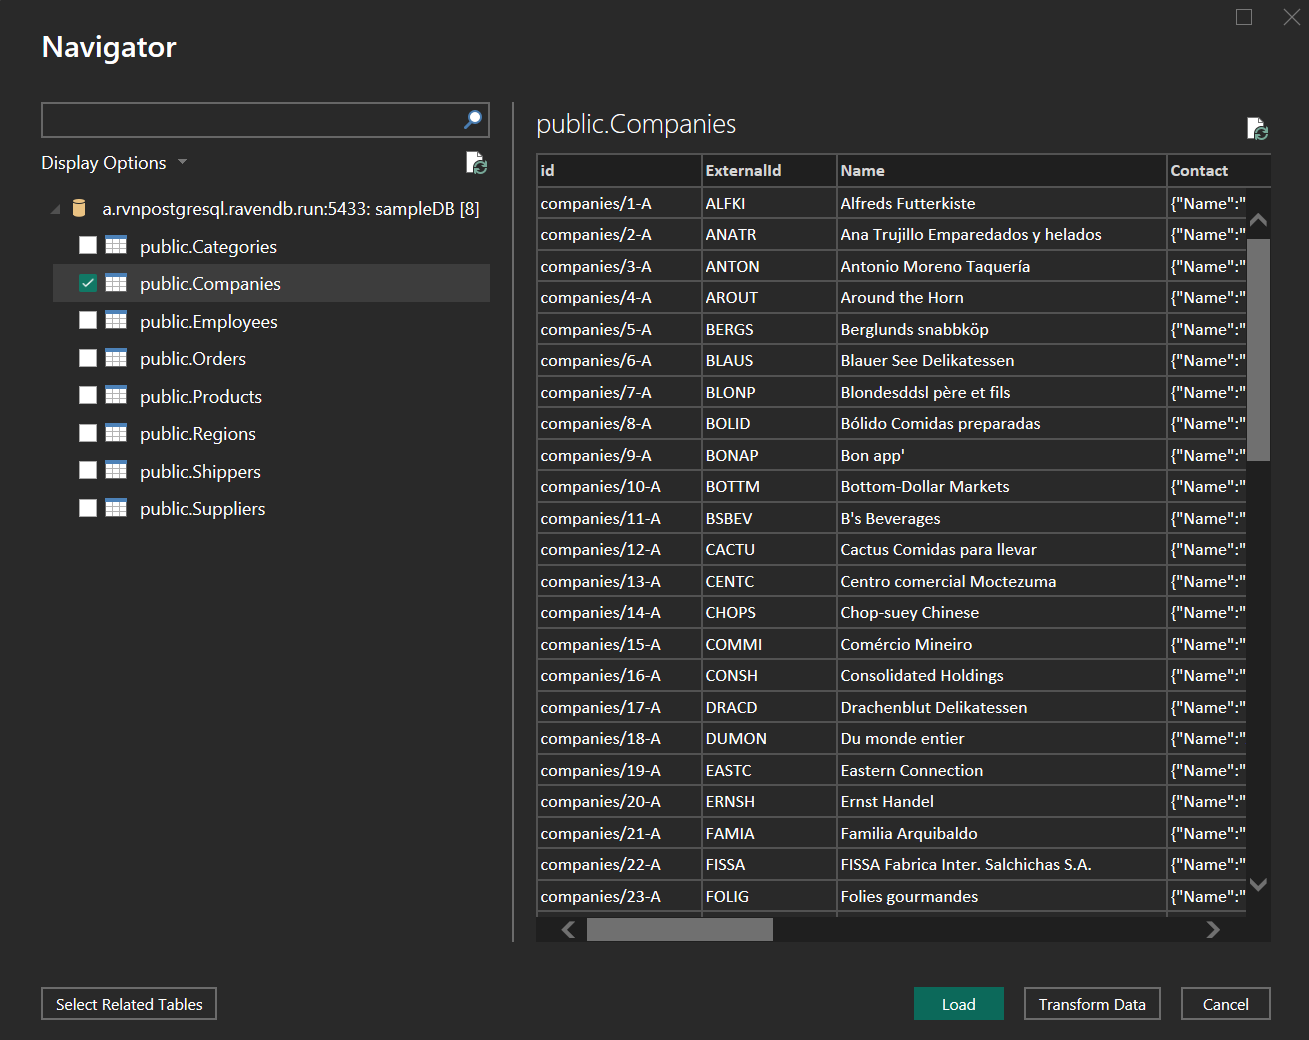Open the Display Options dropdown
The height and width of the screenshot is (1040, 1309).
point(114,163)
